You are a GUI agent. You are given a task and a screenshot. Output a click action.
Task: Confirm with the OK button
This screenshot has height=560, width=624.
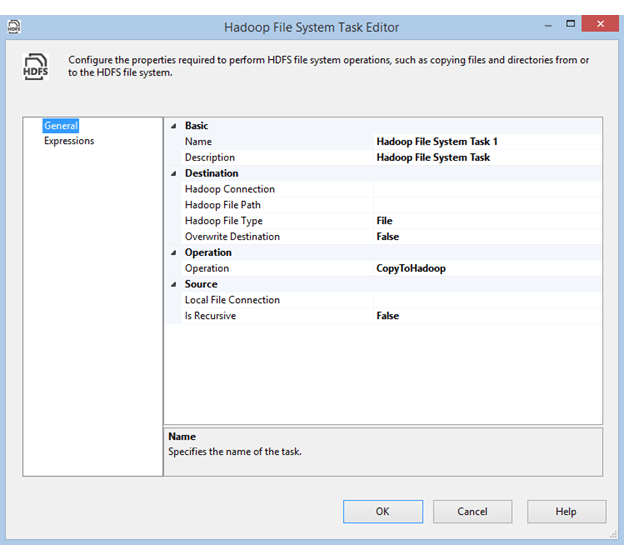tap(383, 512)
